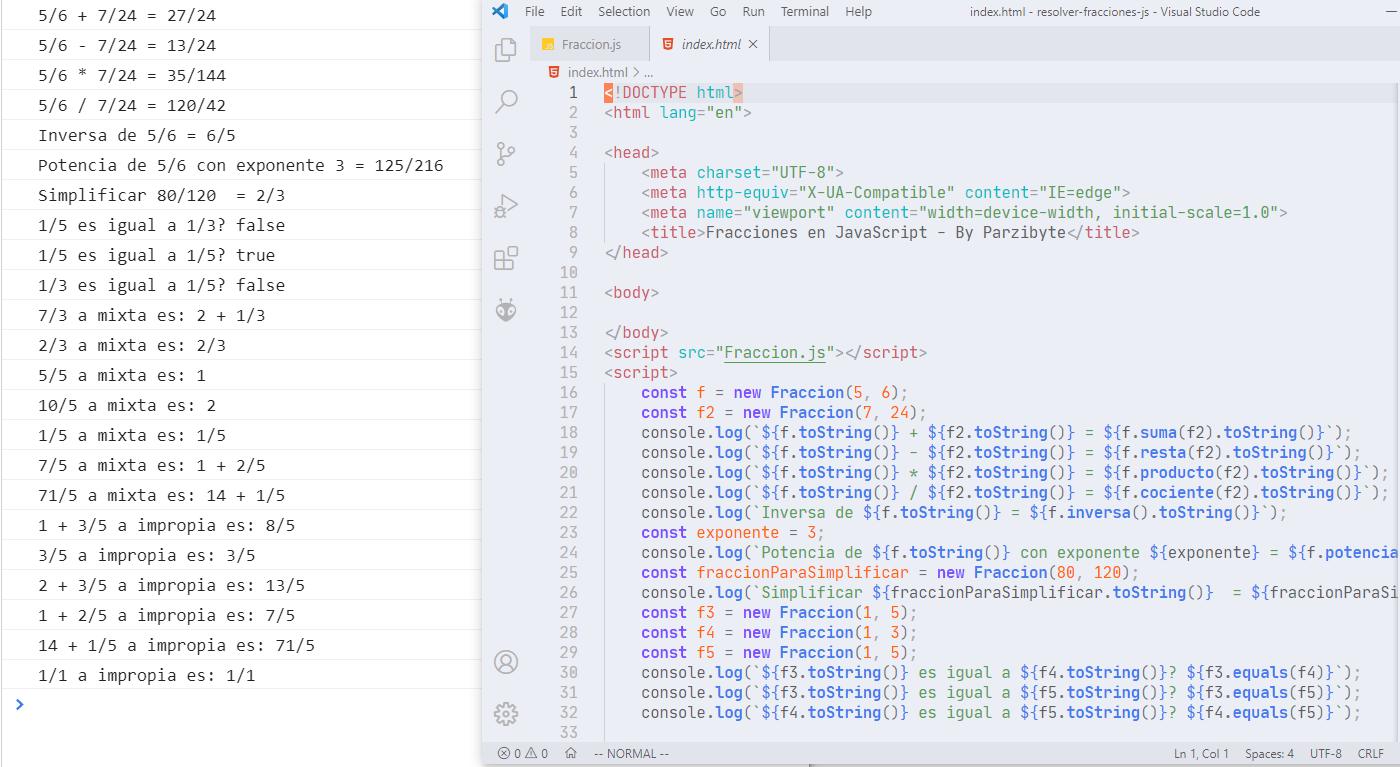Open the Search view in activity bar
The width and height of the screenshot is (1400, 767).
[506, 101]
